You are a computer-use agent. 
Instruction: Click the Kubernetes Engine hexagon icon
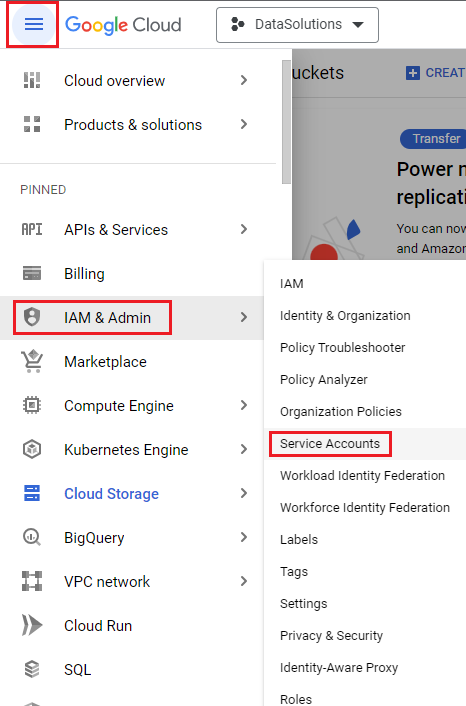point(32,449)
